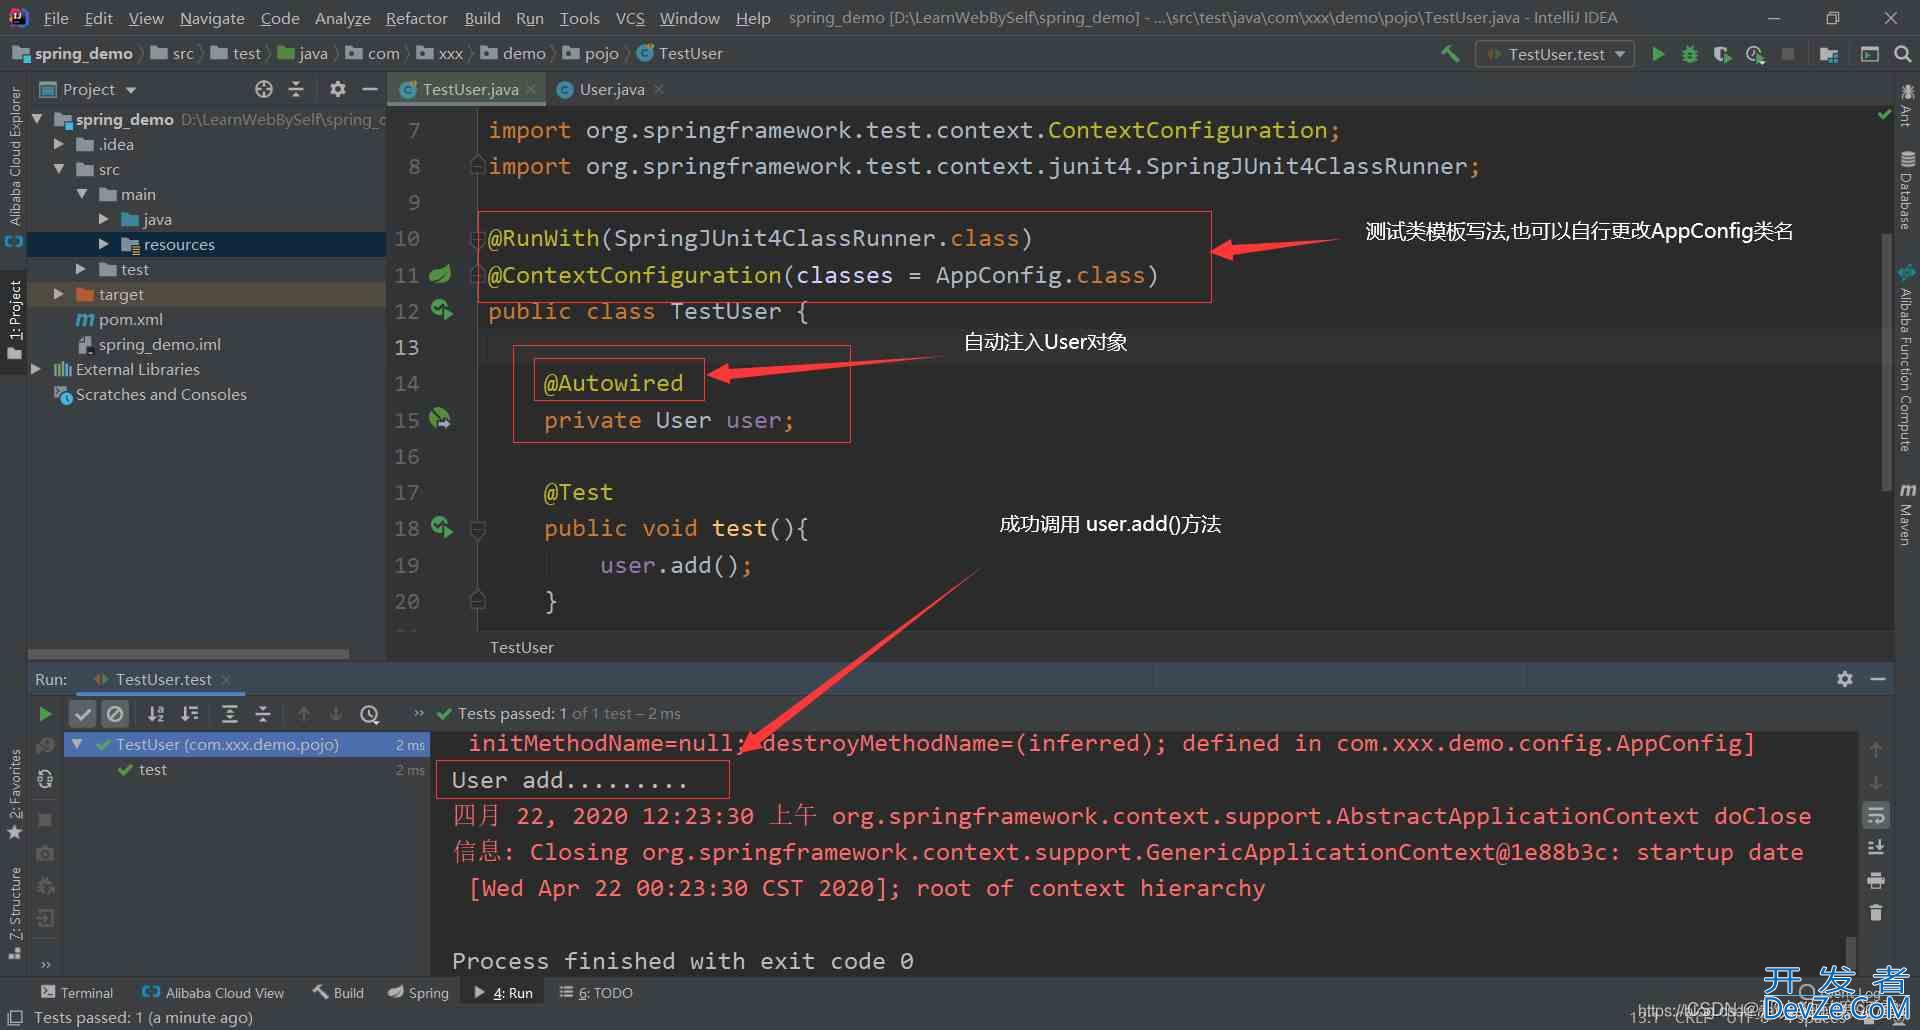Expand External Libraries node

click(37, 369)
